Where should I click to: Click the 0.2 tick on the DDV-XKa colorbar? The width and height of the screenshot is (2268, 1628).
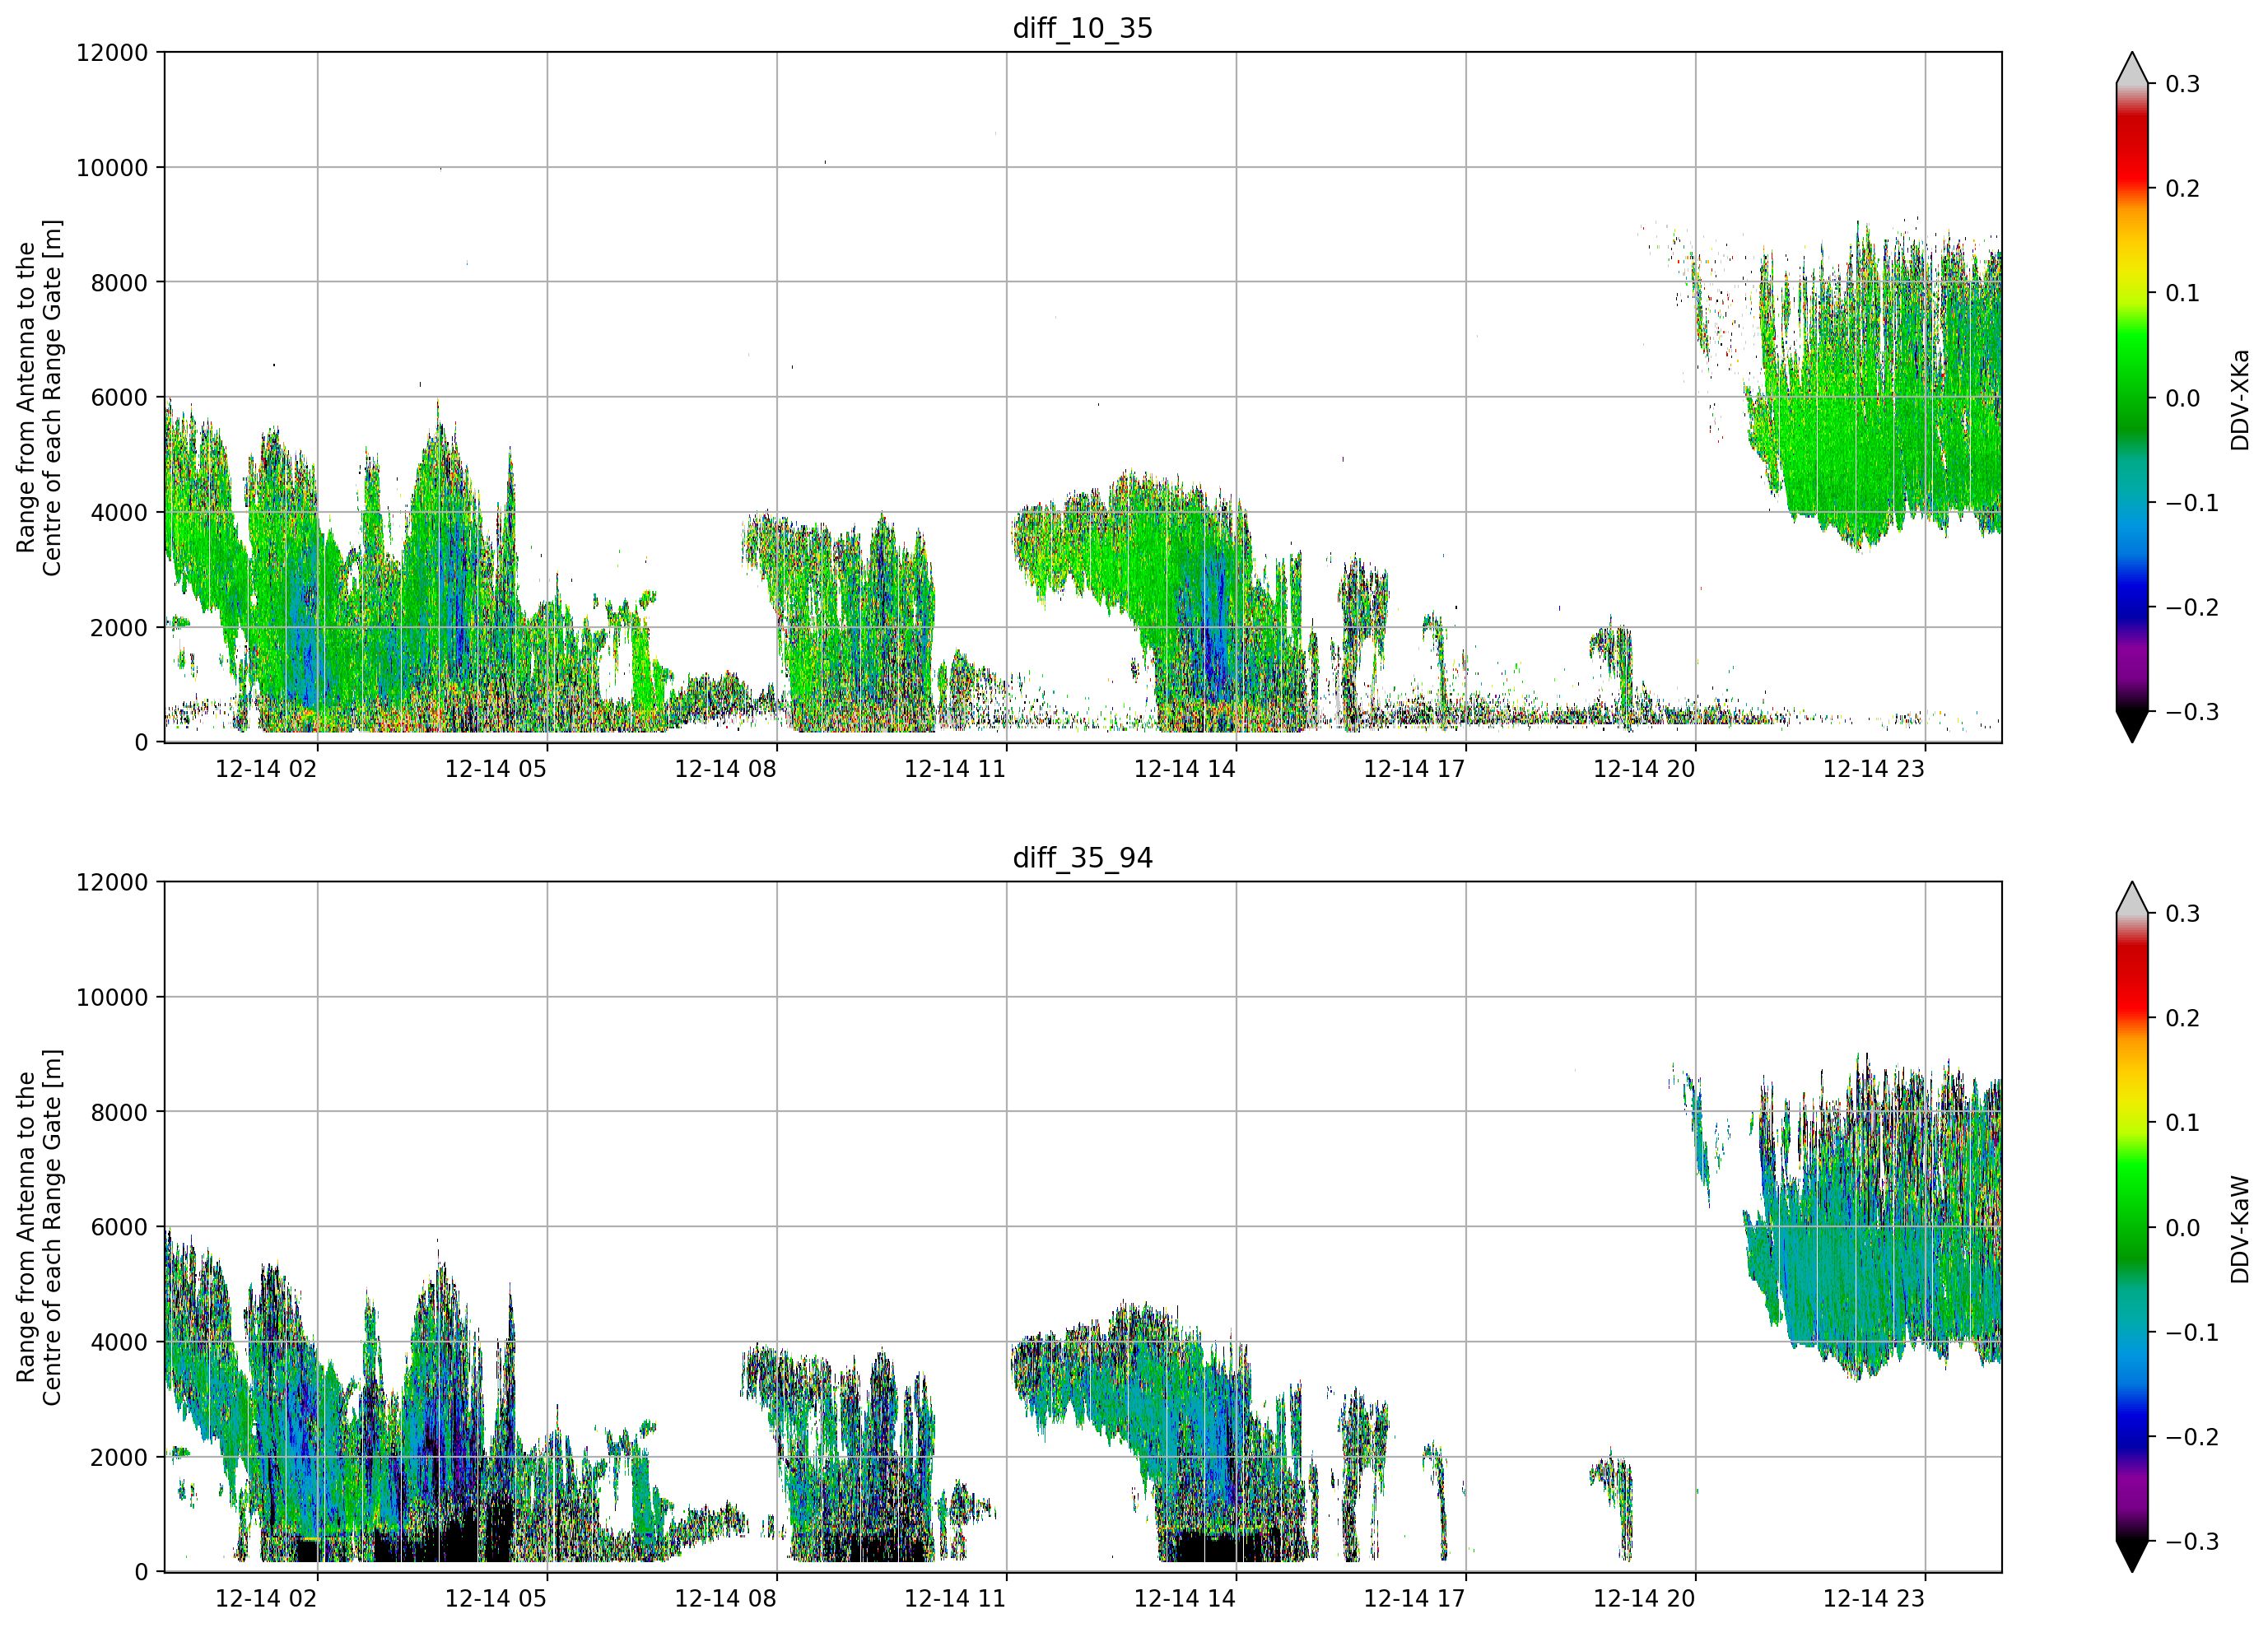point(2182,188)
